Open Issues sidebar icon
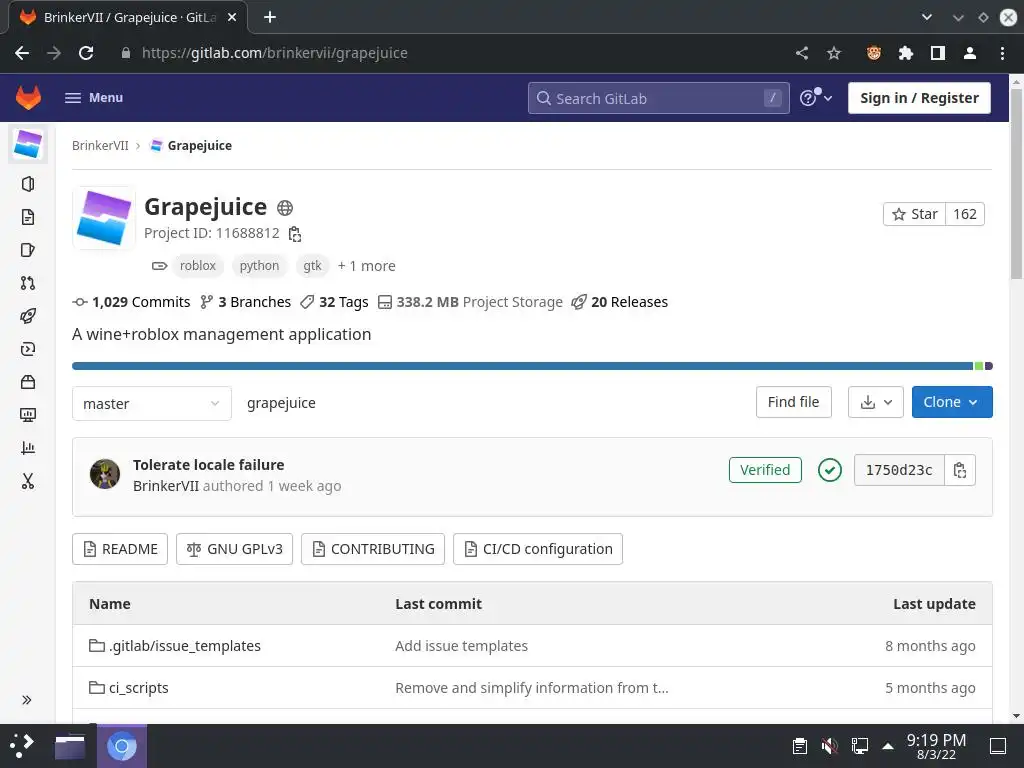 pyautogui.click(x=27, y=250)
